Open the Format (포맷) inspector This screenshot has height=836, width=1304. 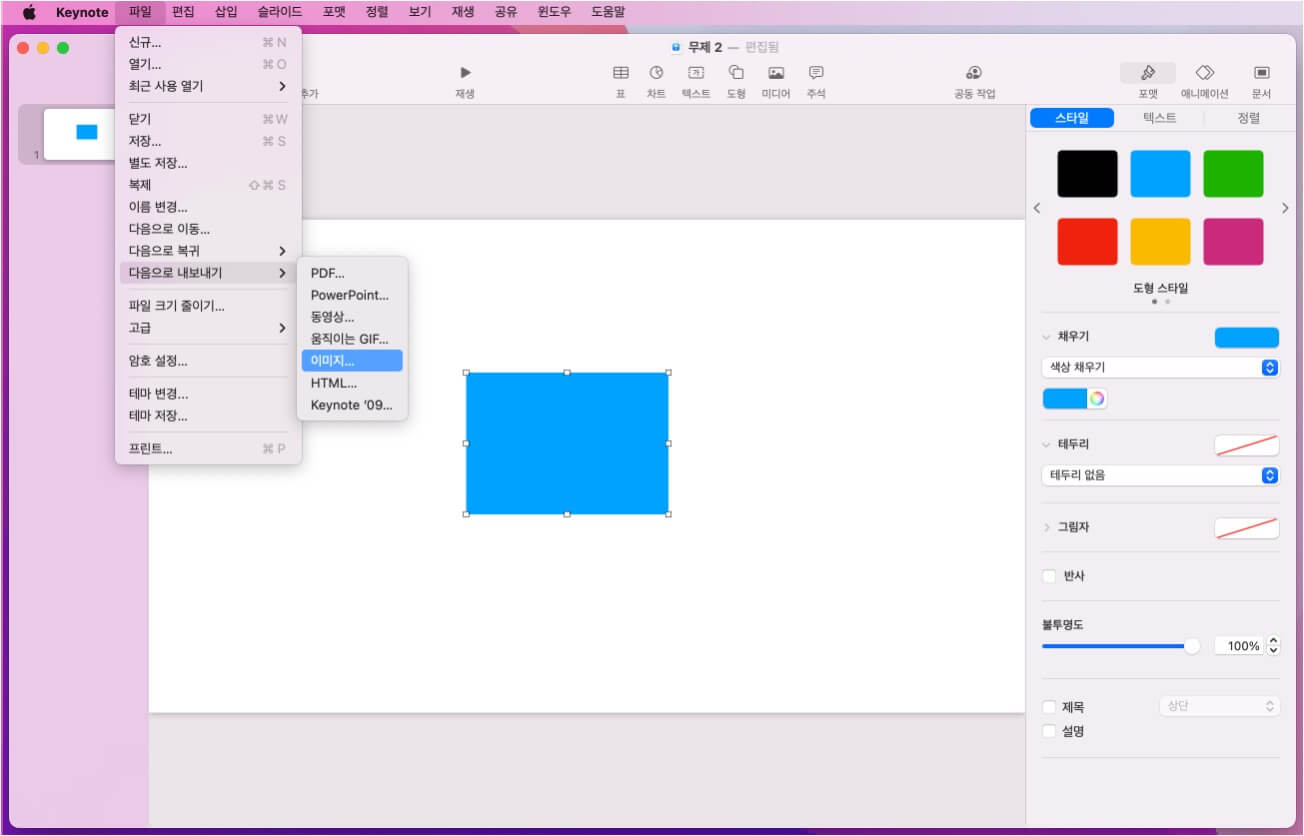(x=1148, y=73)
